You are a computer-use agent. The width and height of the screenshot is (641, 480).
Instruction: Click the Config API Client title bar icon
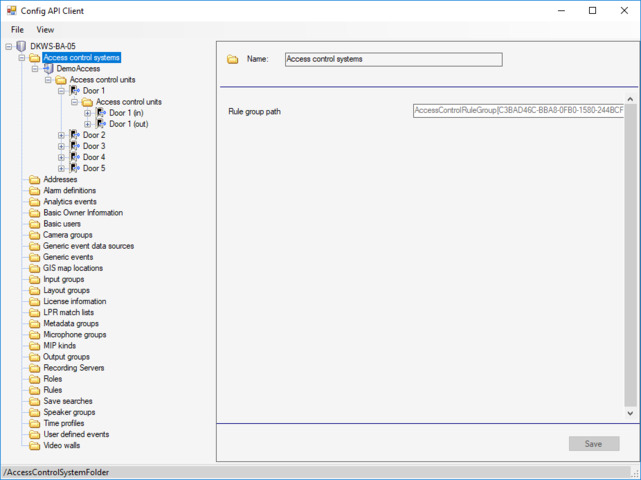12,11
